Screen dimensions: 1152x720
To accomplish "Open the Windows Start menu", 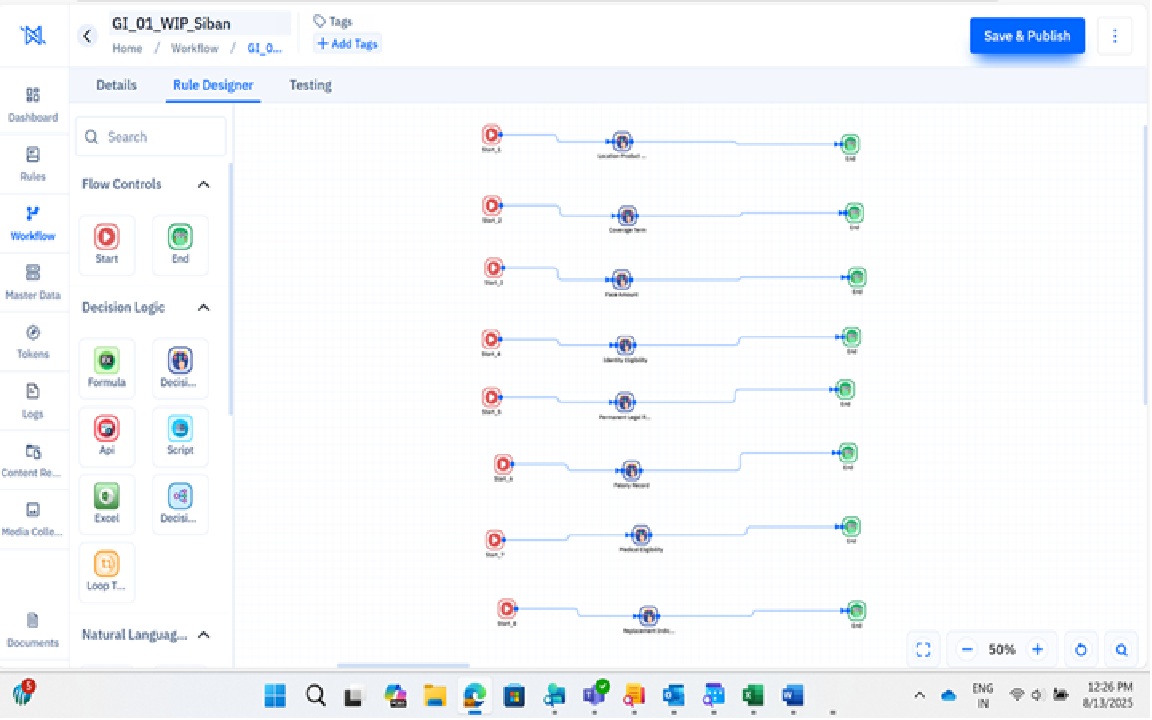I will coord(275,696).
